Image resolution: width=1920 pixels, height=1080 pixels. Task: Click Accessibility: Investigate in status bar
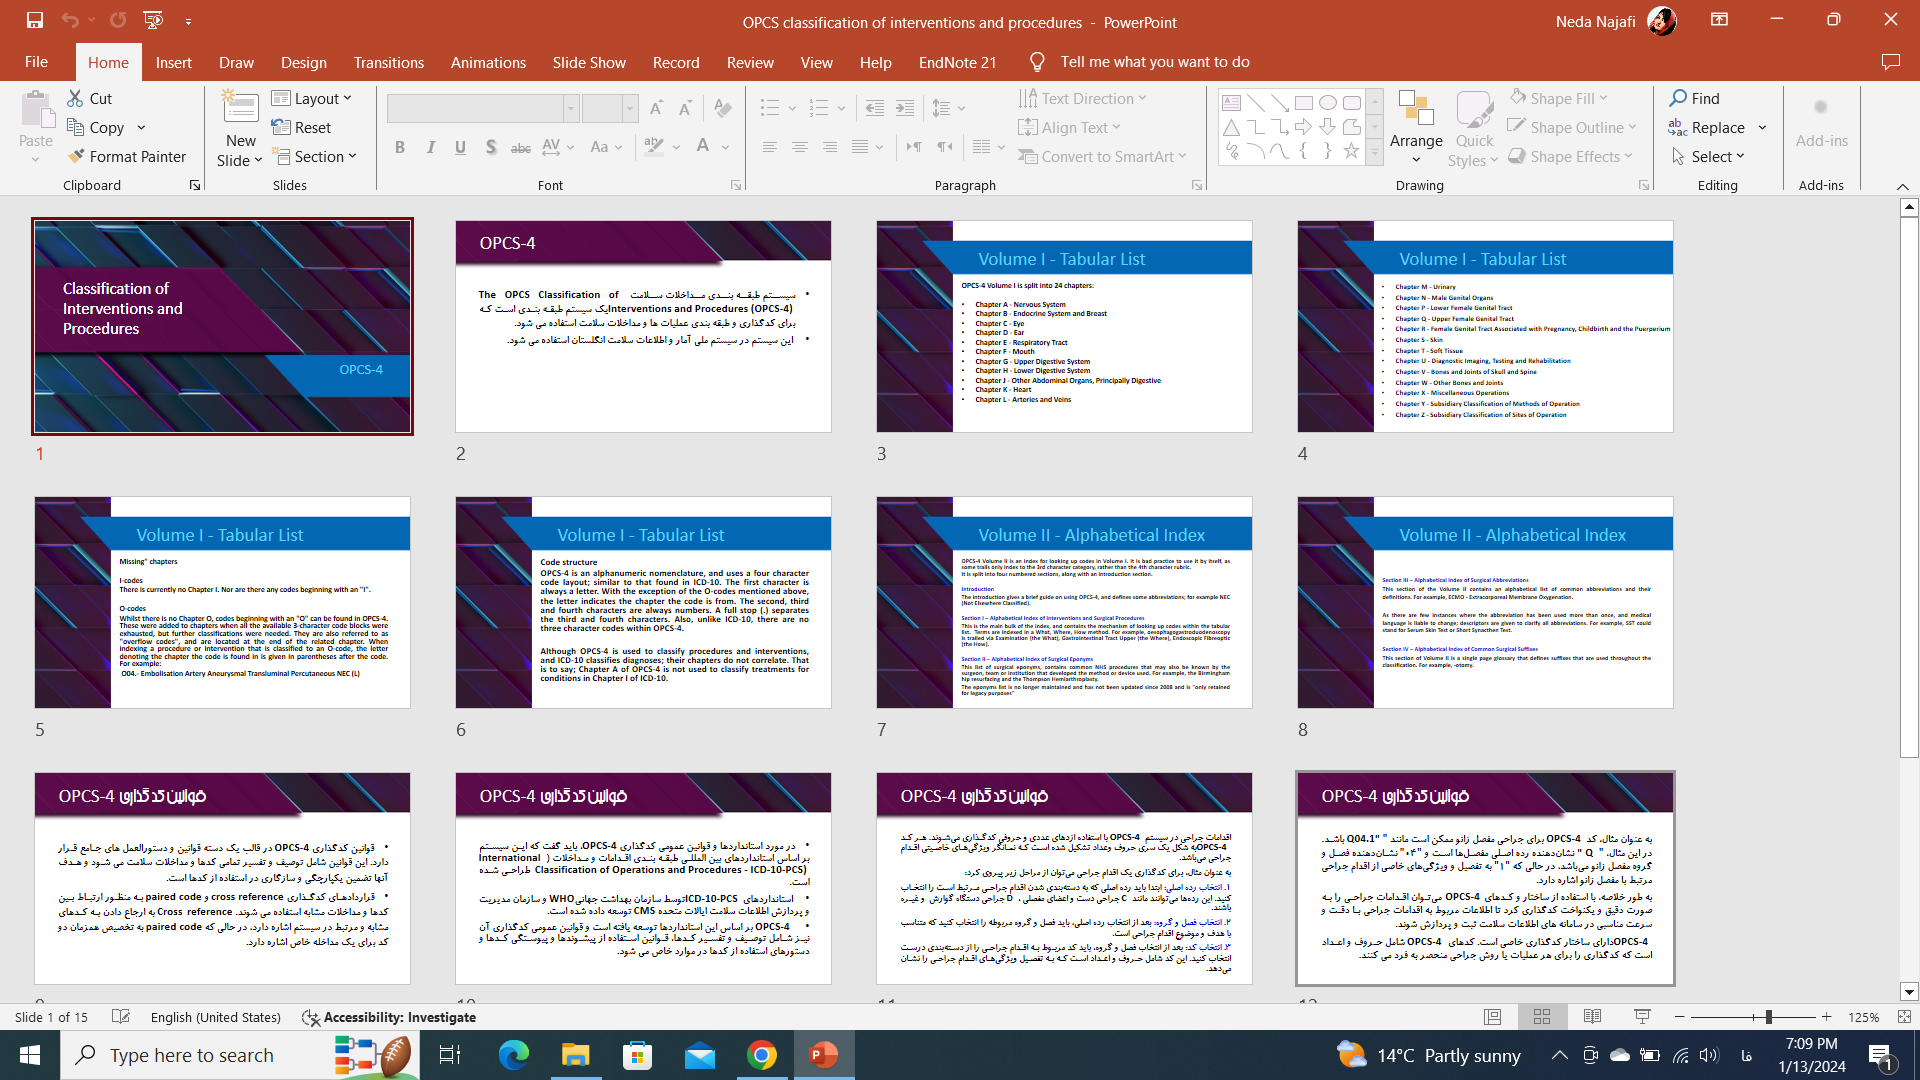[x=390, y=1017]
